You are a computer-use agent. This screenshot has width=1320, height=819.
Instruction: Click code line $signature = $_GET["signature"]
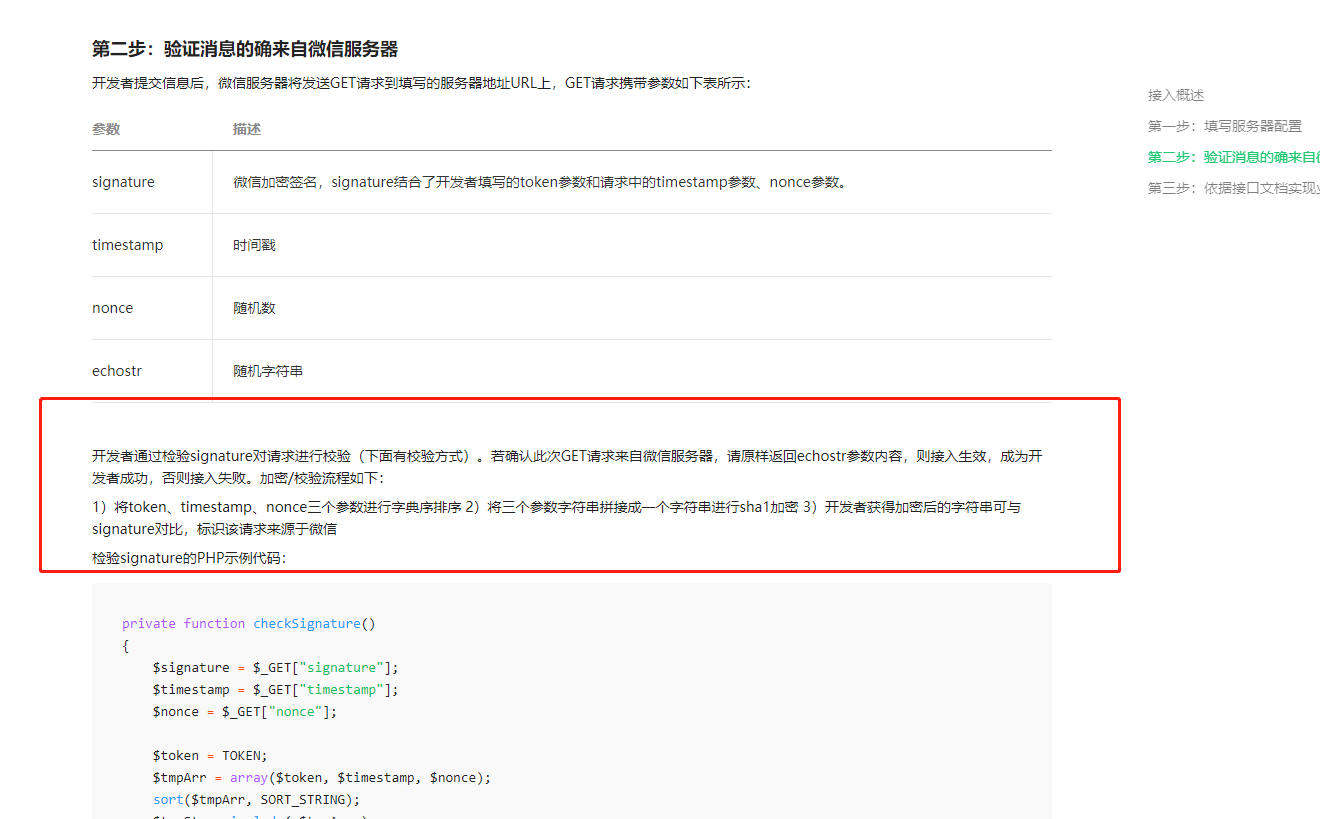point(276,668)
